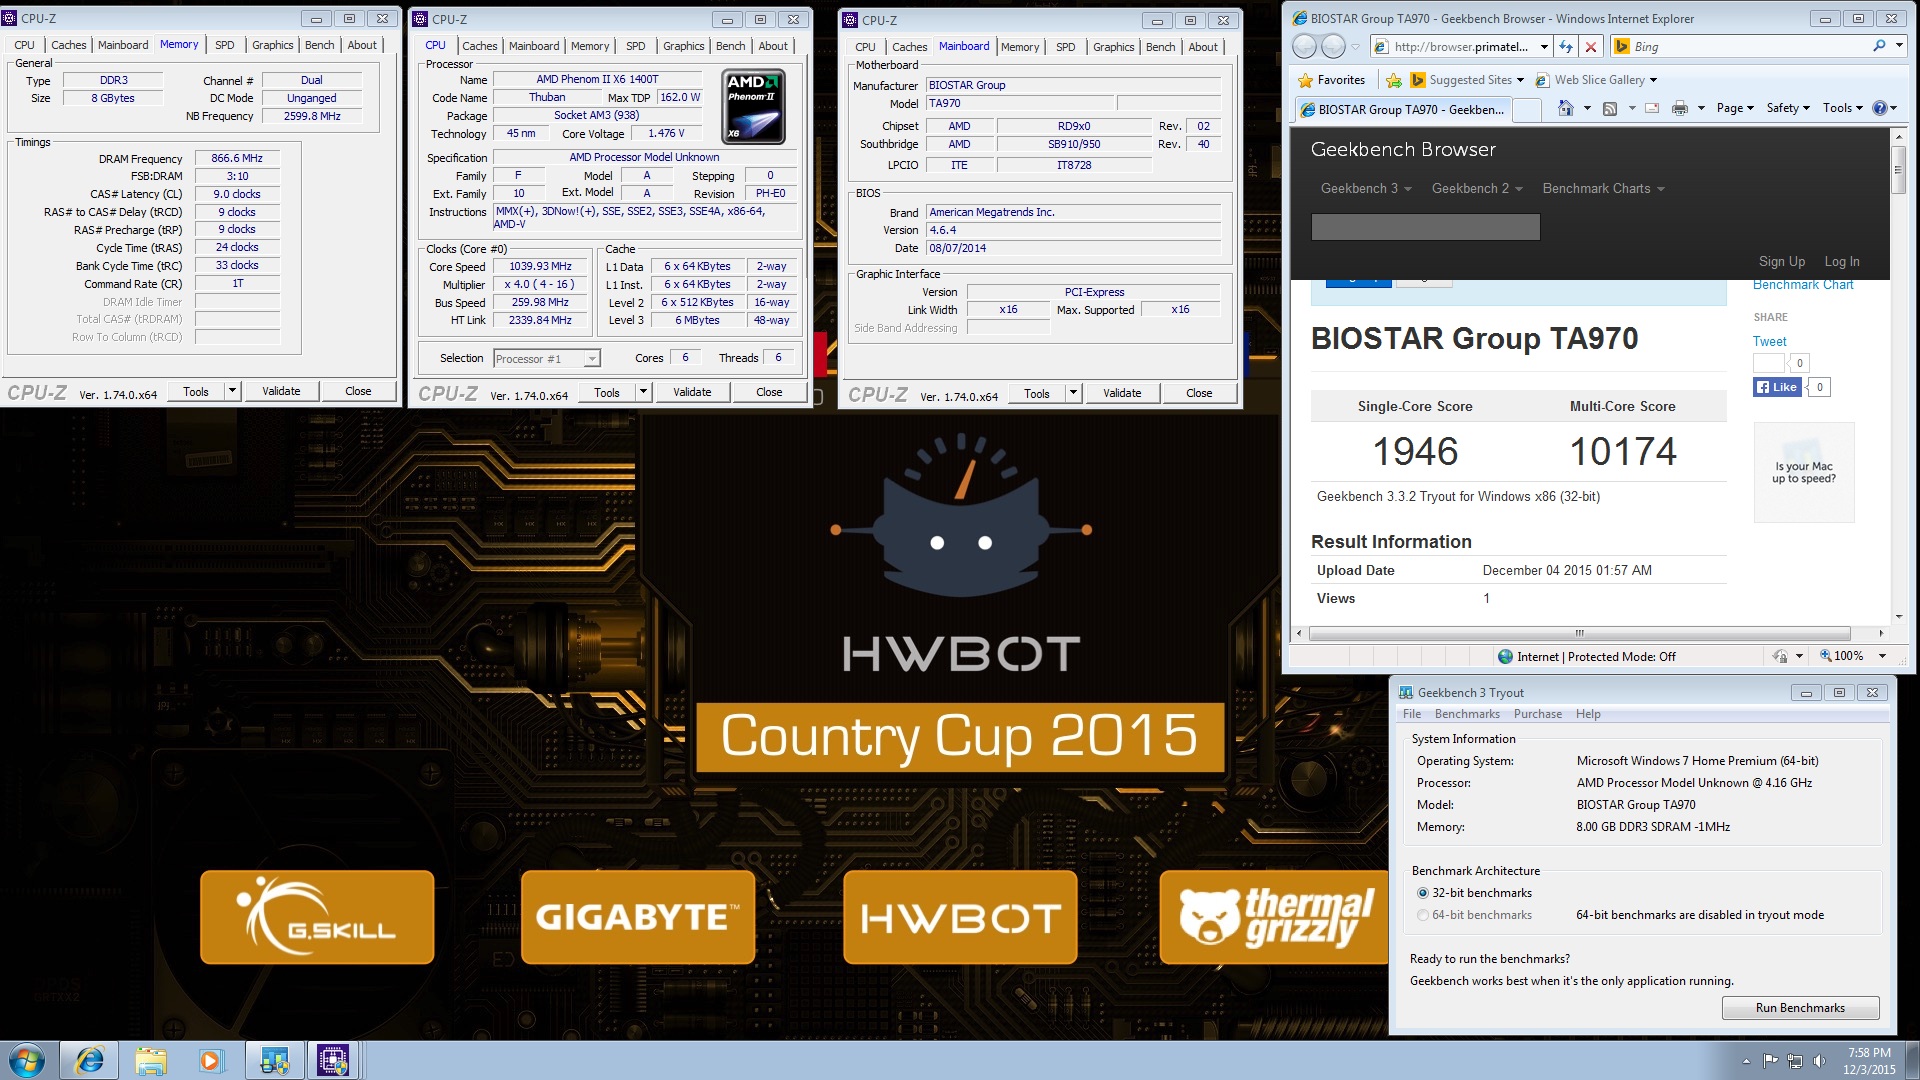The height and width of the screenshot is (1080, 1920).
Task: Click the vertical scrollbar down arrow in IE
Action: pos(1898,617)
